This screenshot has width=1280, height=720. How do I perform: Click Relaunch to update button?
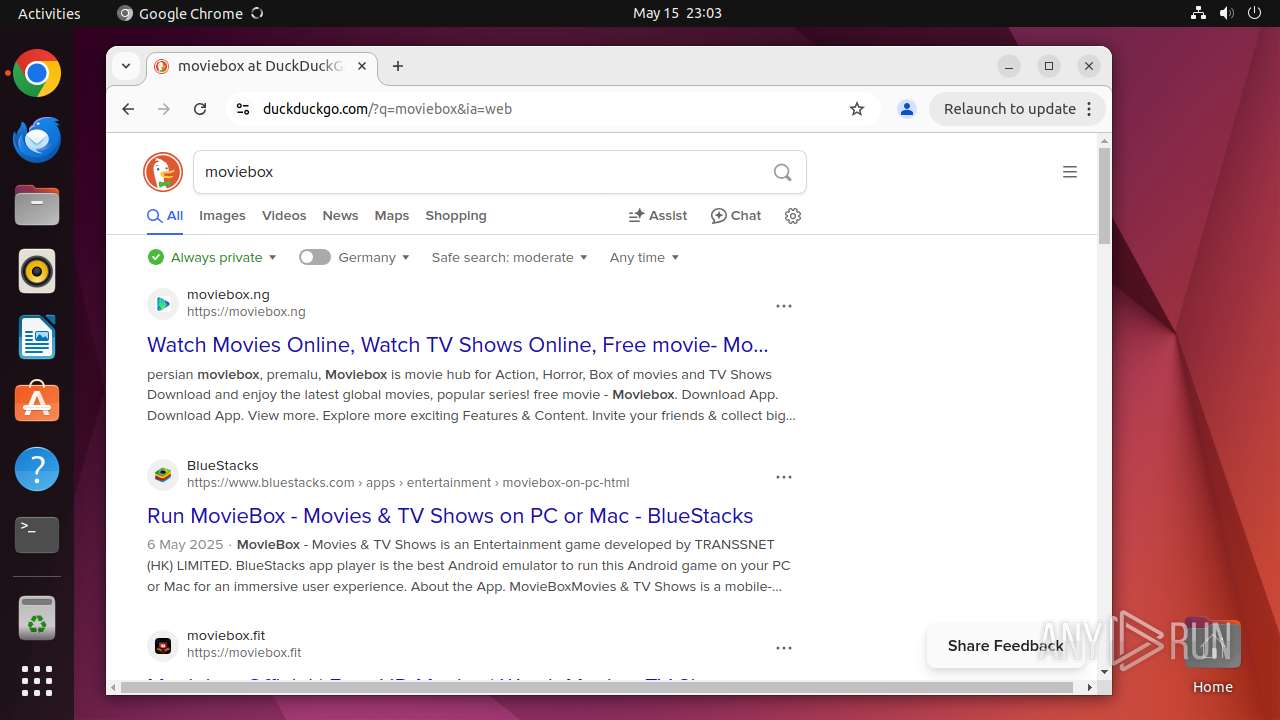coord(1010,109)
